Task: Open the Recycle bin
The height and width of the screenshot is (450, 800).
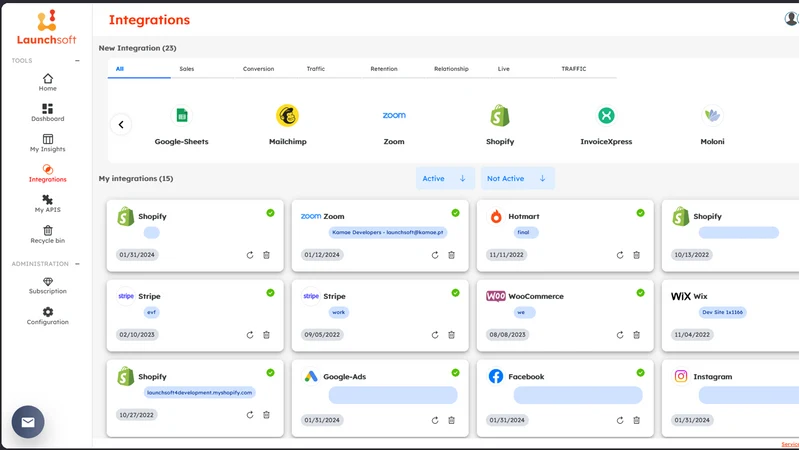Action: 47,234
